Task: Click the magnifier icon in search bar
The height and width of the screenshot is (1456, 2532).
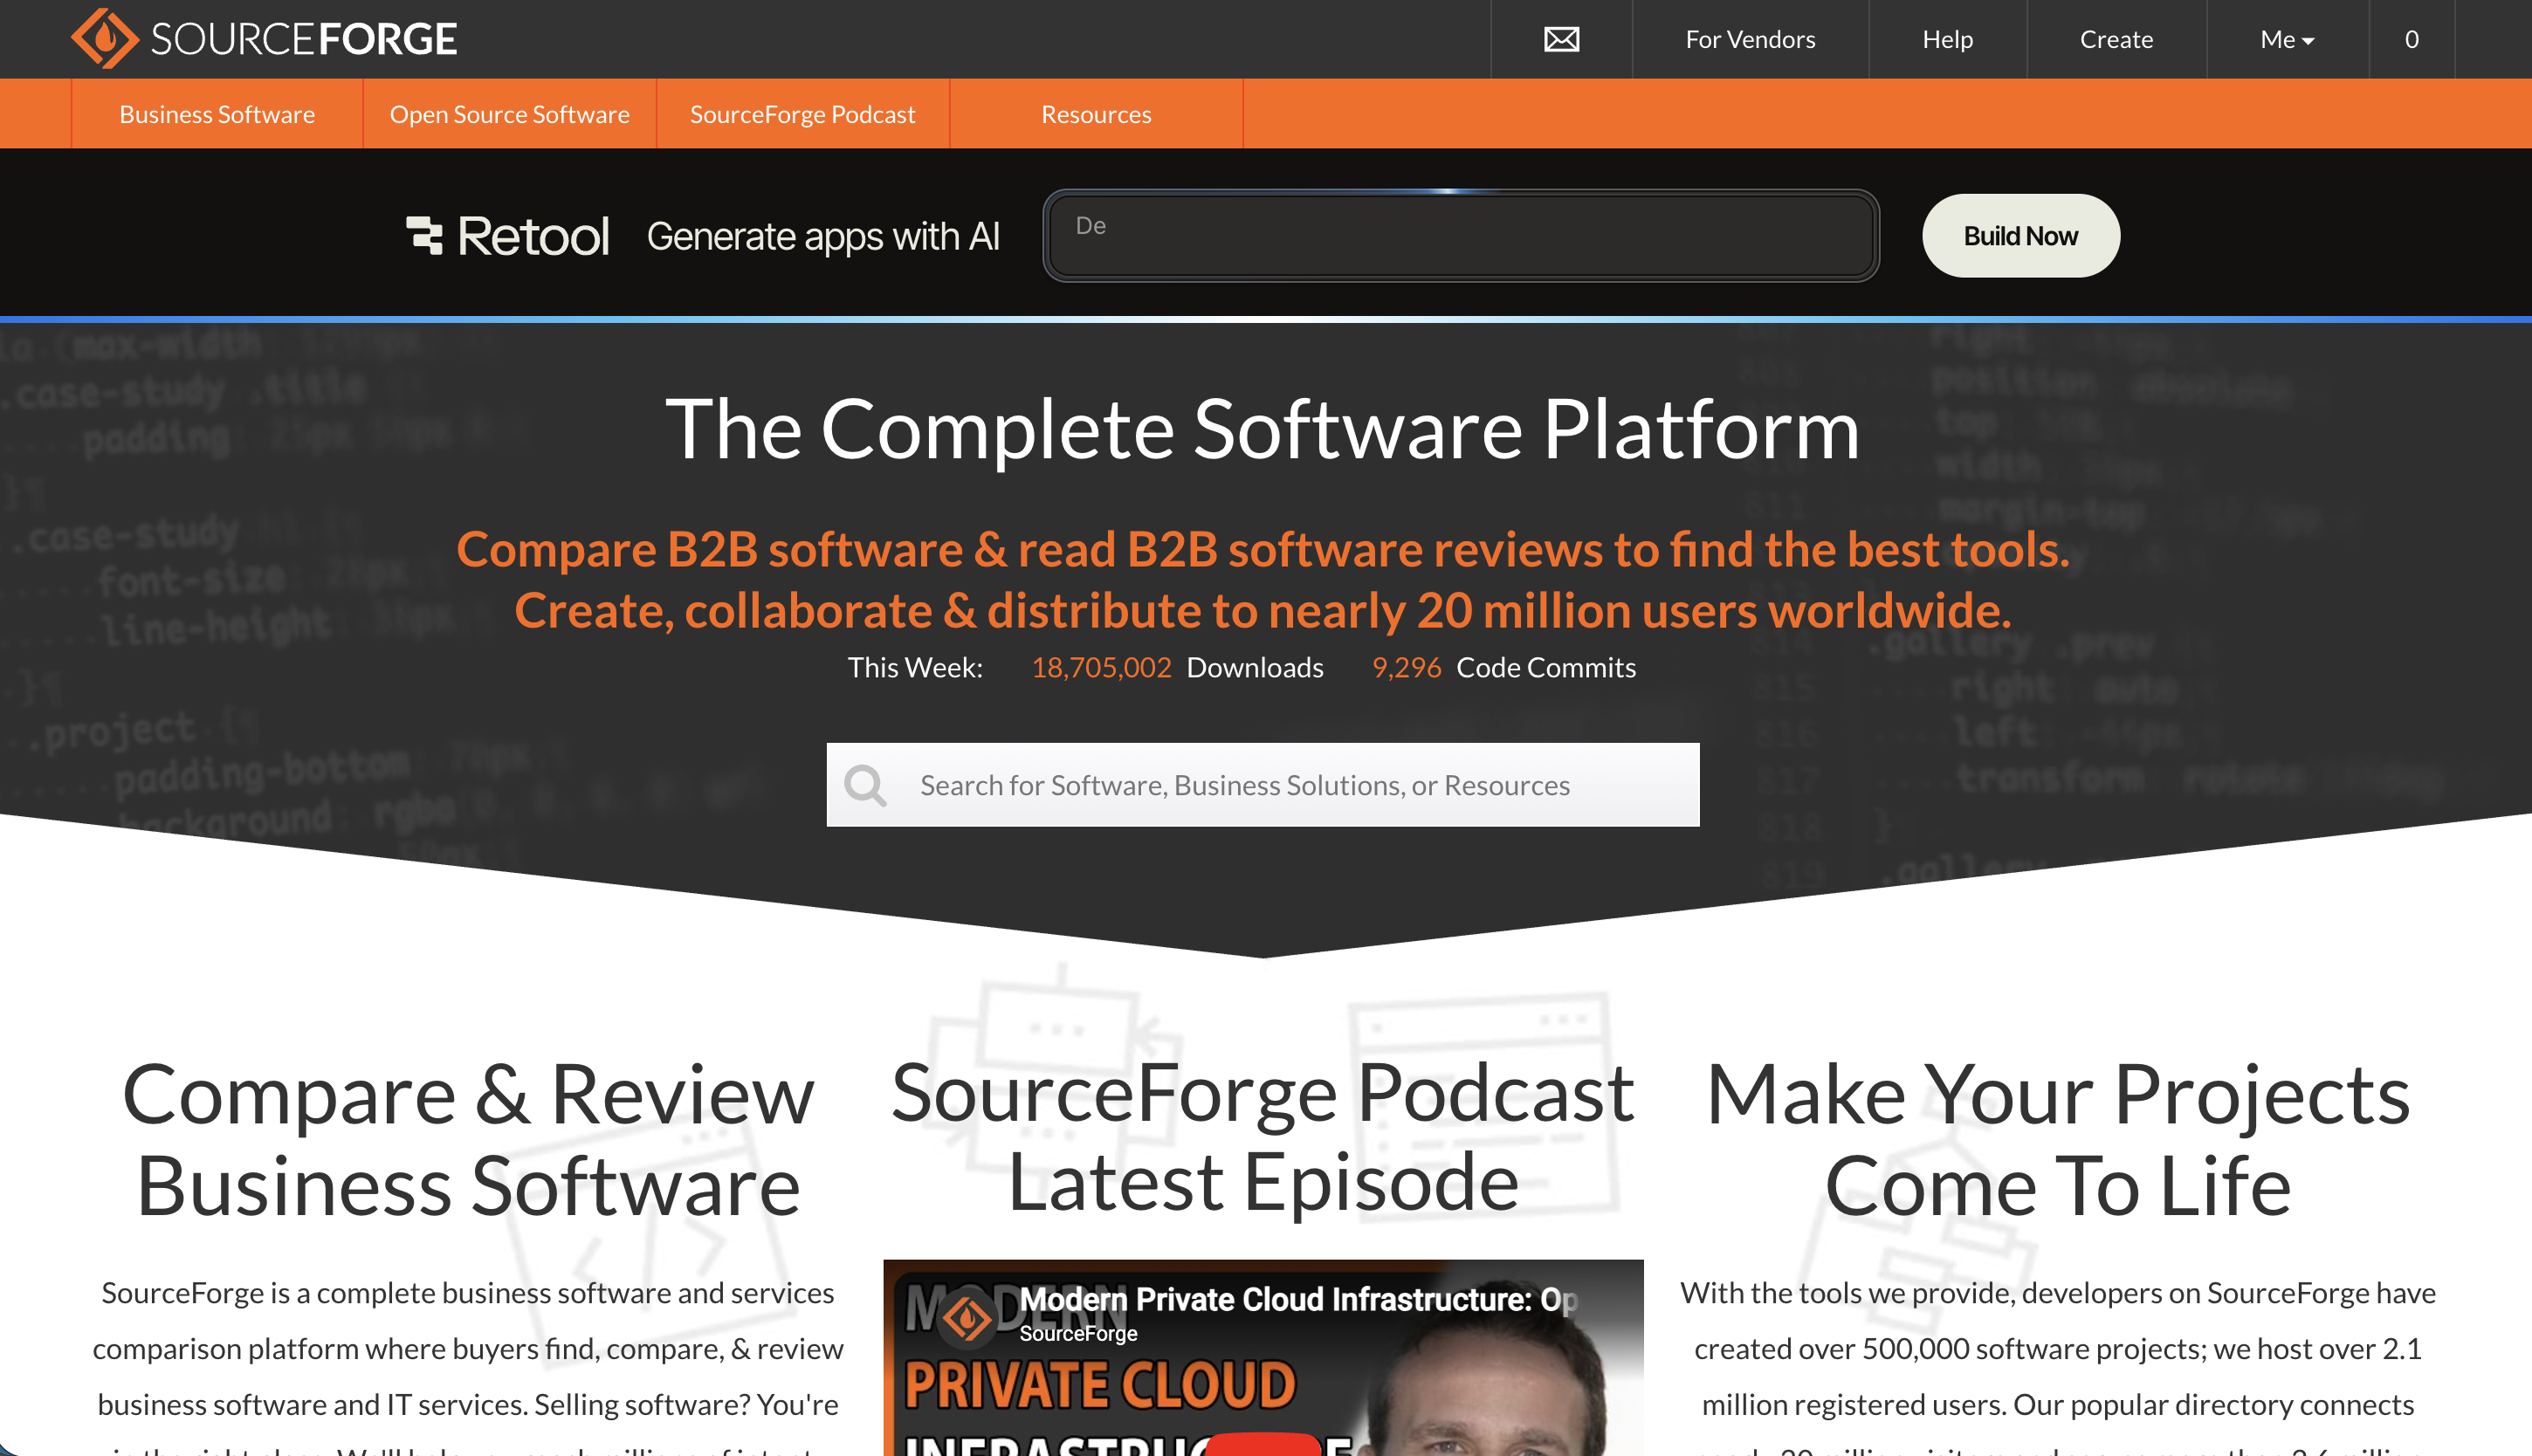Action: coord(865,785)
